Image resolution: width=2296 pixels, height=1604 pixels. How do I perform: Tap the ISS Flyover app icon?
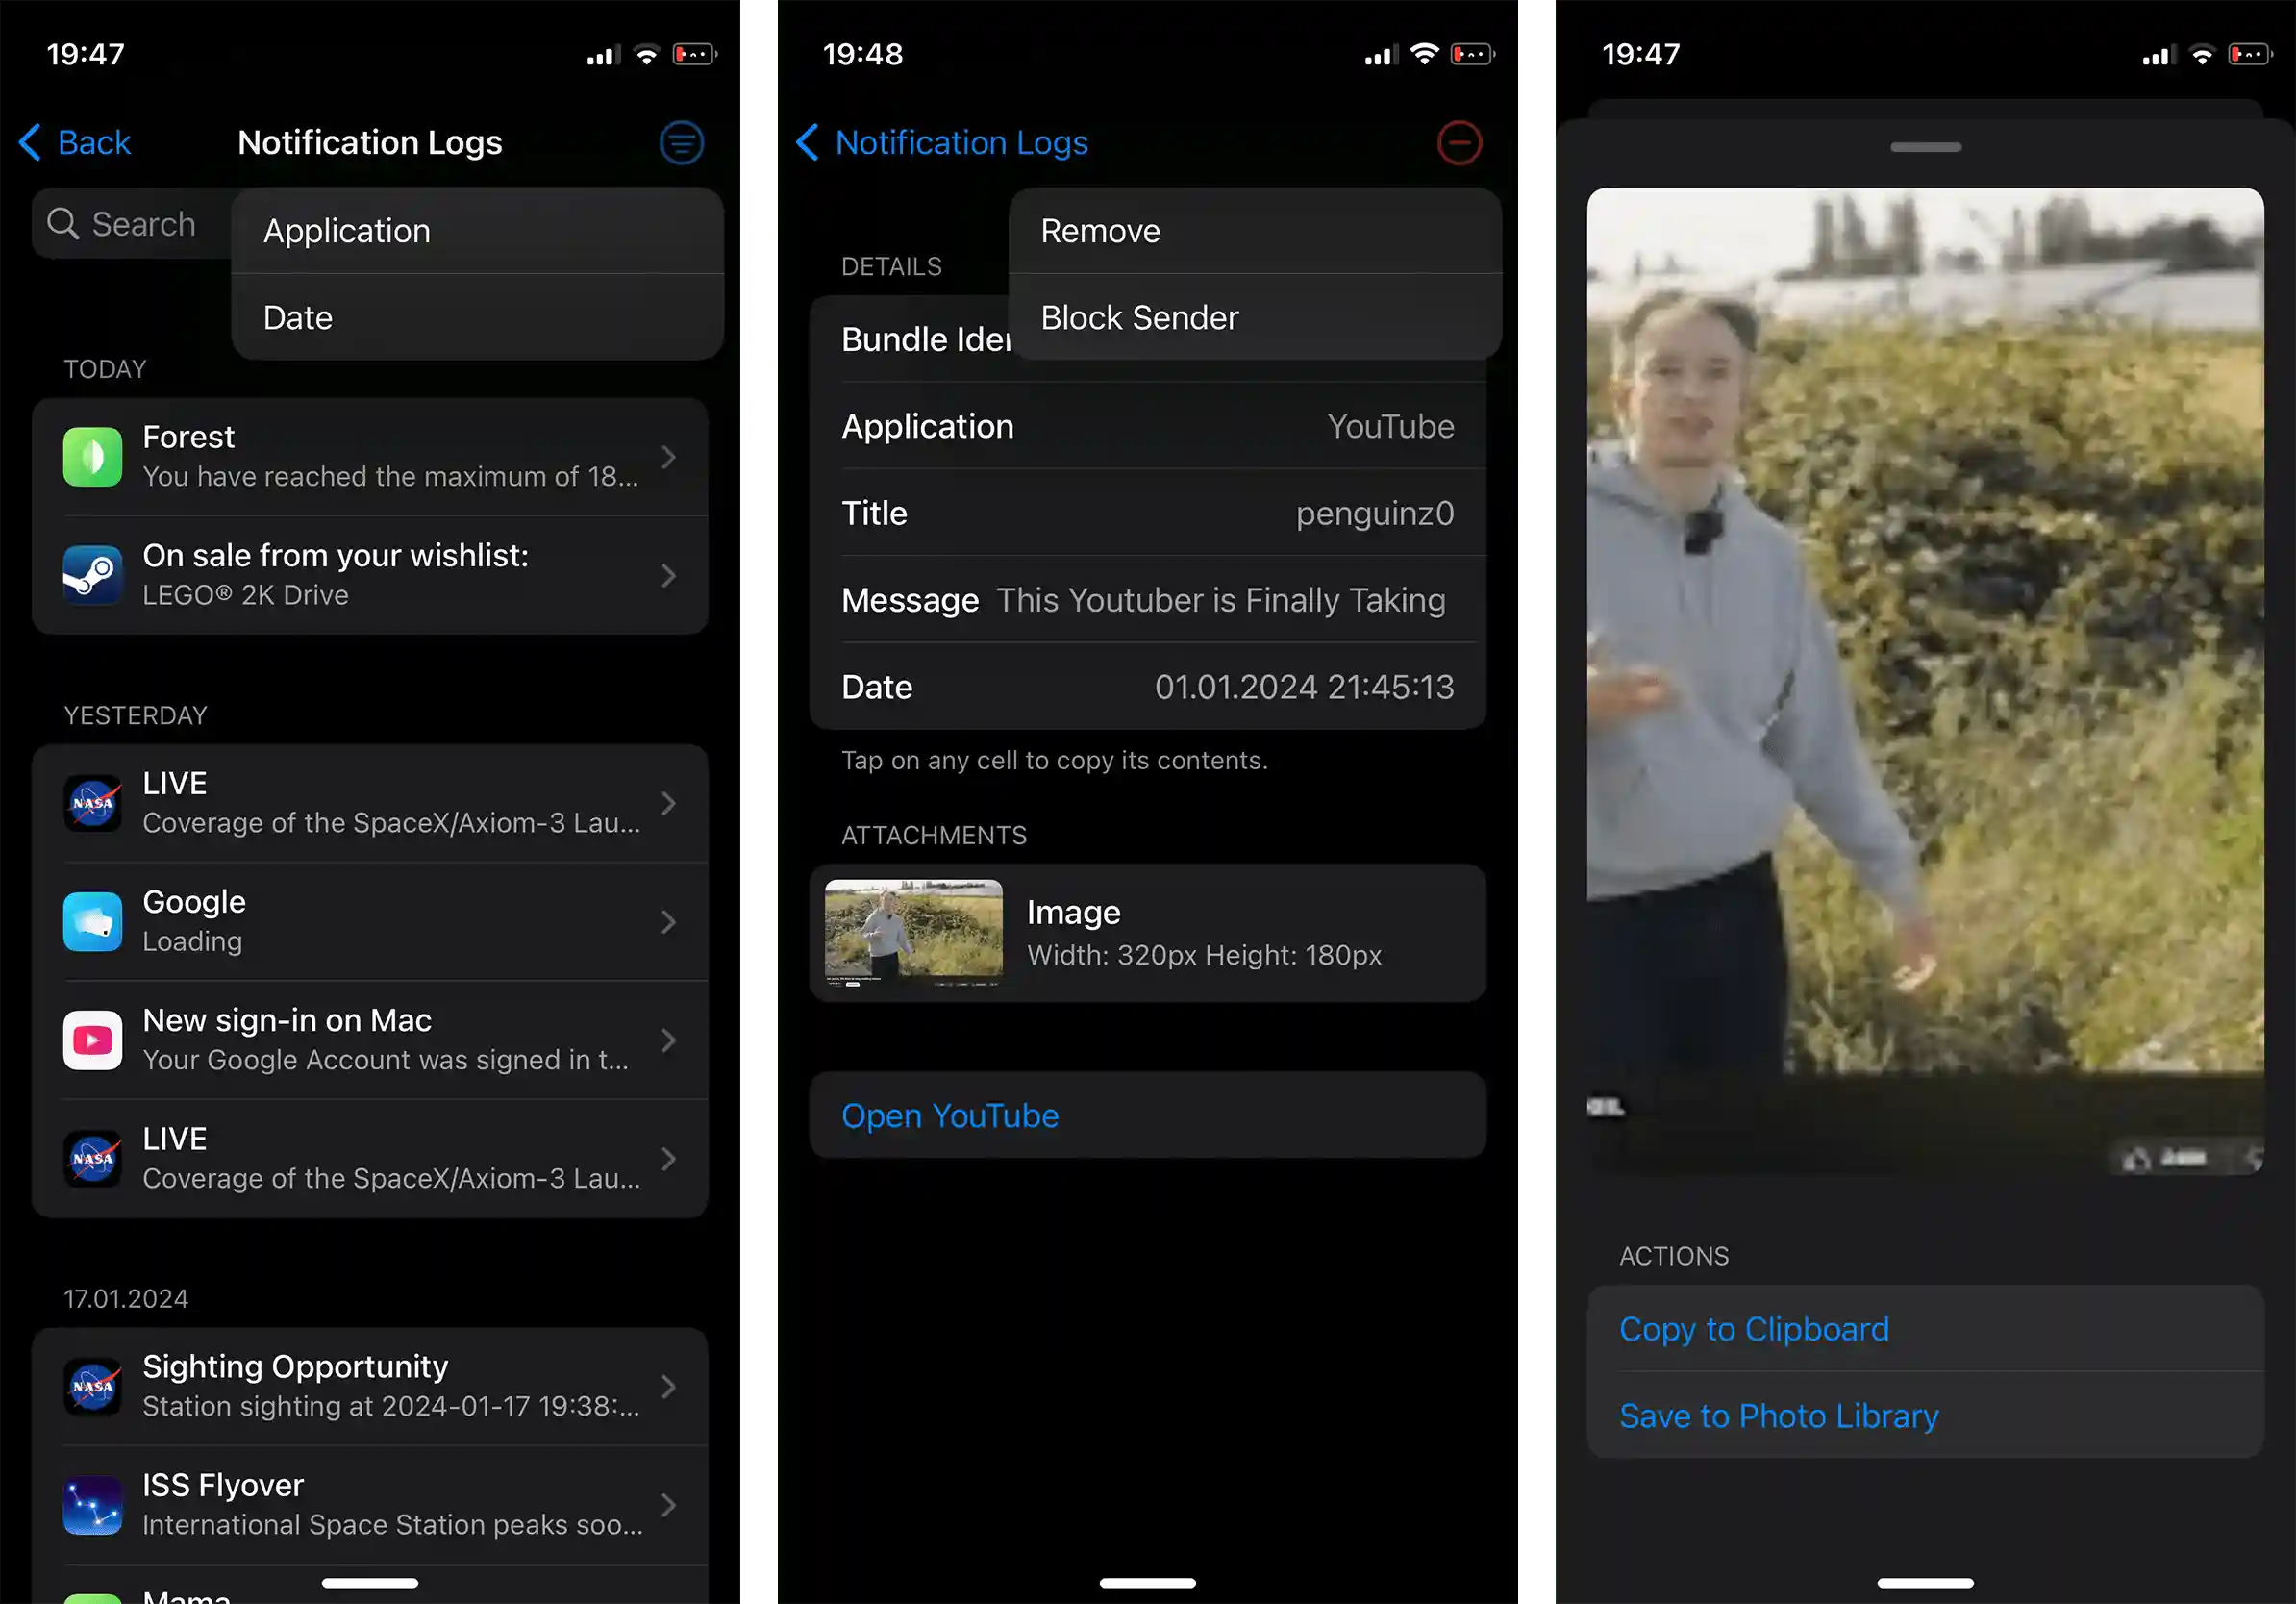[x=93, y=1504]
